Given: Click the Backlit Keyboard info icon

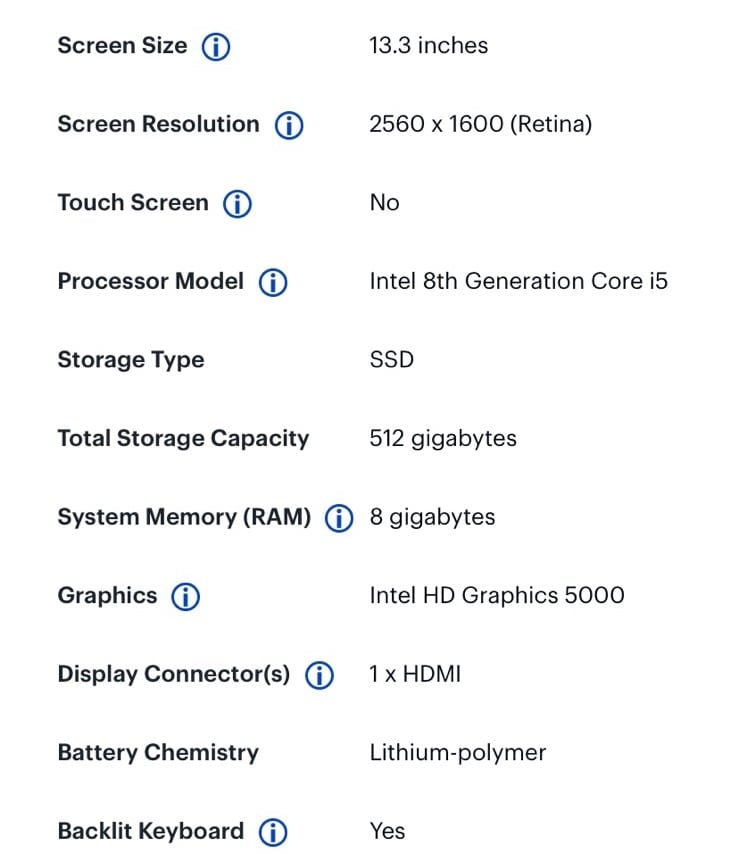Looking at the screenshot, I should point(273,832).
